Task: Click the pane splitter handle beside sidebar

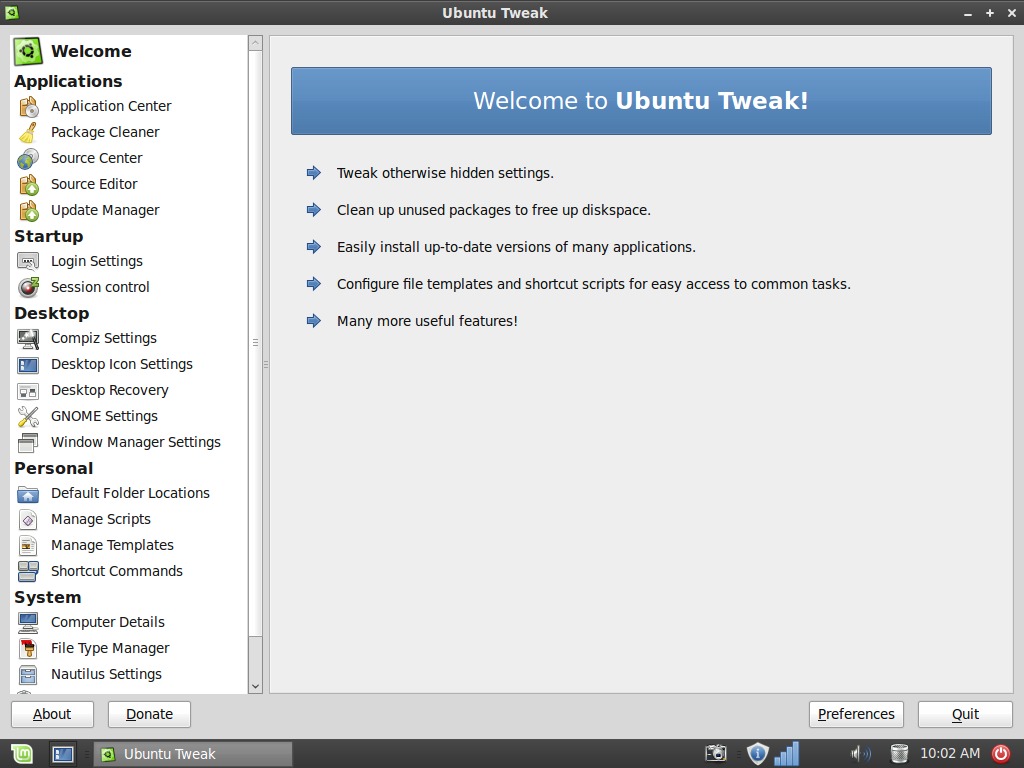Action: click(x=266, y=364)
